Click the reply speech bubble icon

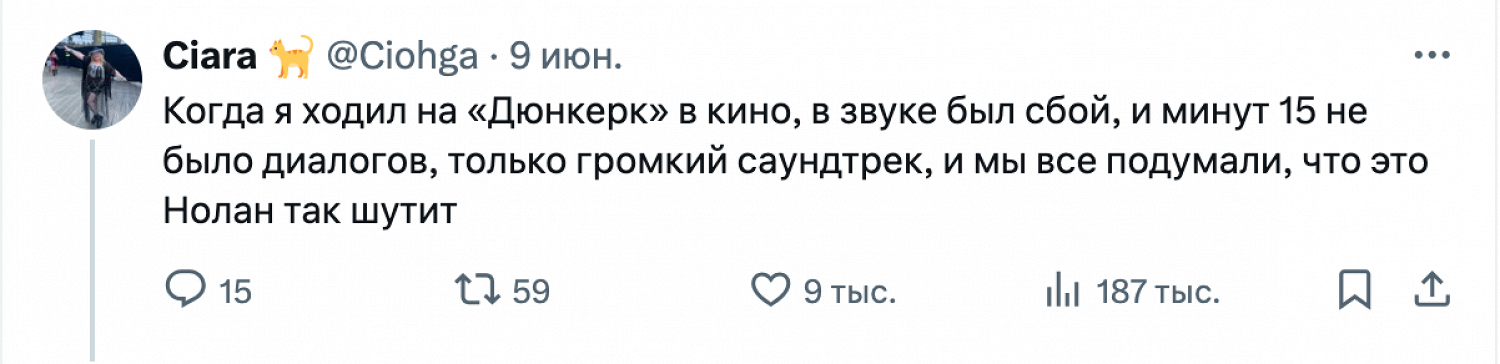pos(185,291)
